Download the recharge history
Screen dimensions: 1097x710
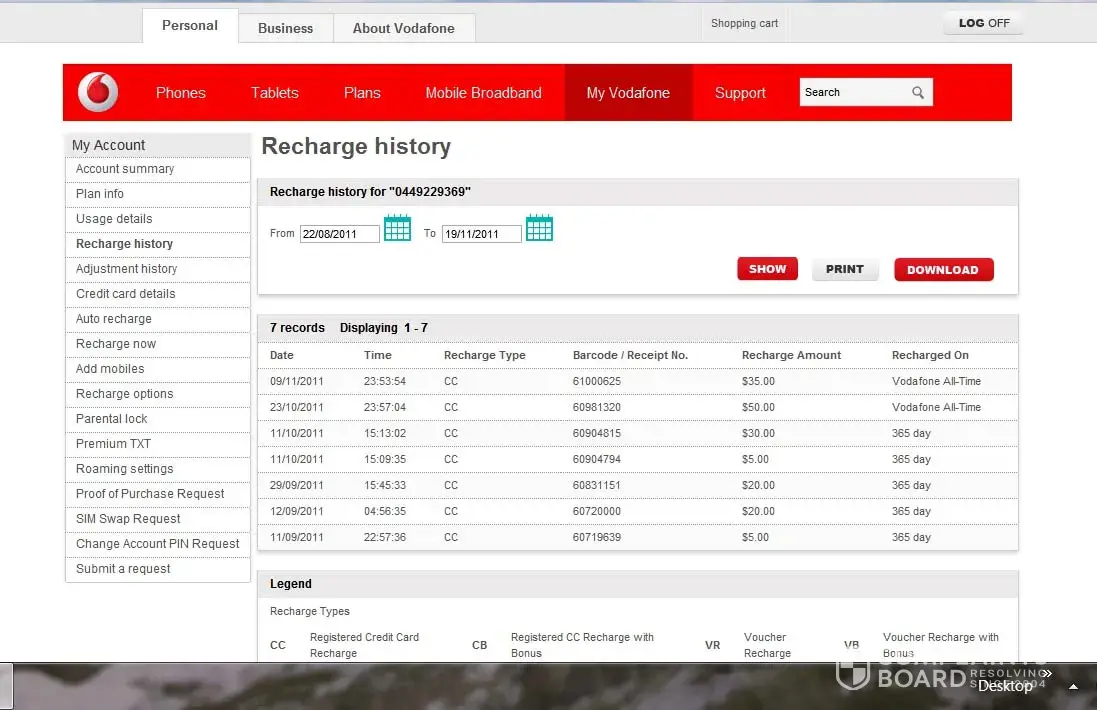[943, 269]
